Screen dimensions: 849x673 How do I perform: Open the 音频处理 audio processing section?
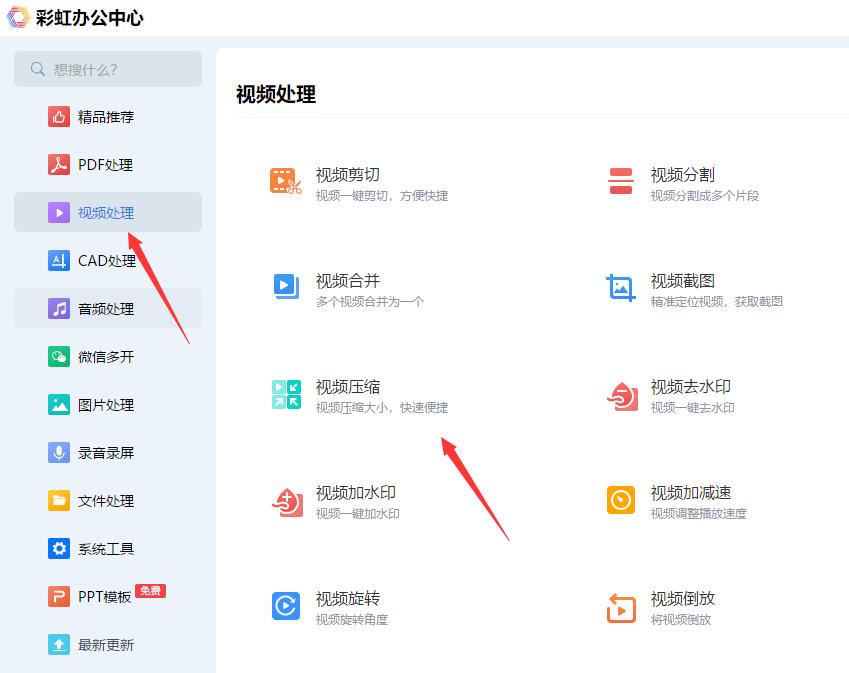click(x=107, y=308)
